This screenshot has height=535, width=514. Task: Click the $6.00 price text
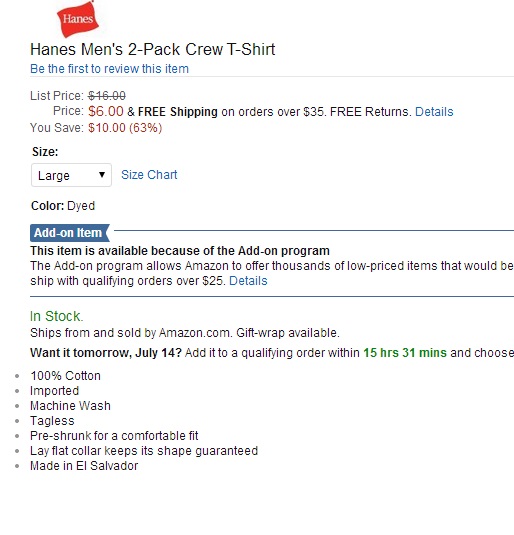(x=105, y=111)
